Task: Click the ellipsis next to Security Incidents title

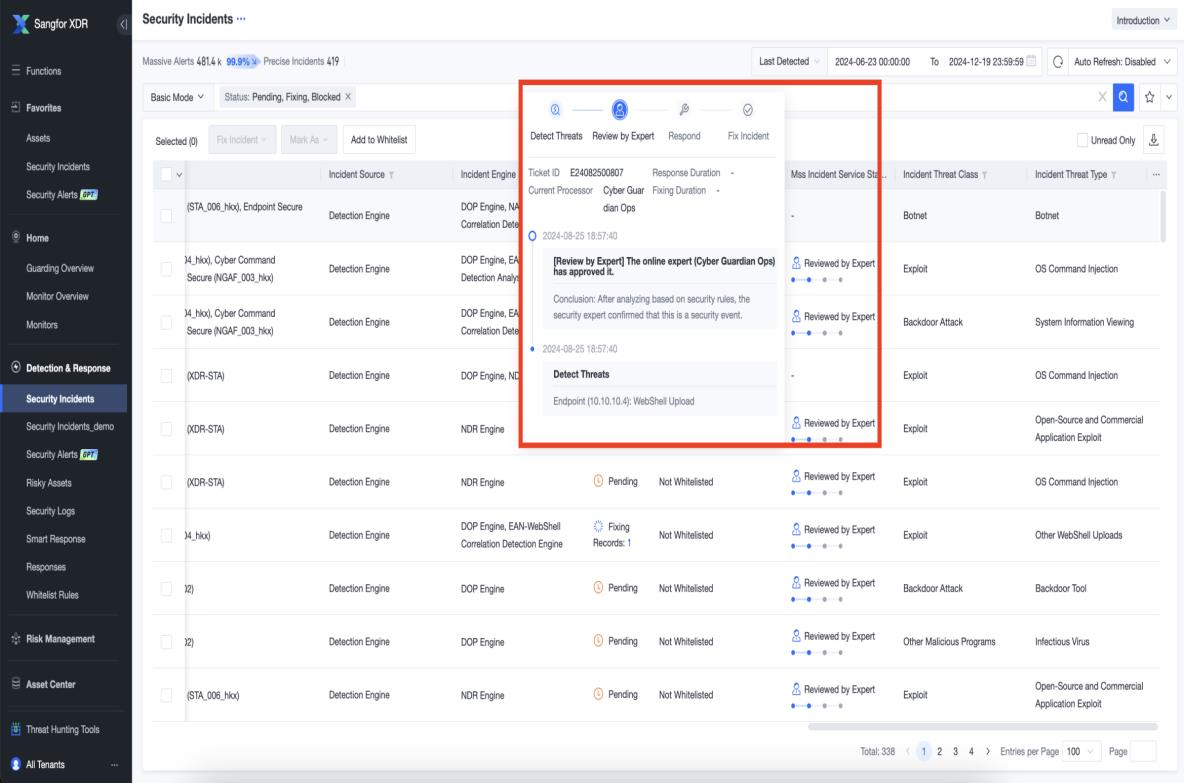Action: (x=241, y=19)
